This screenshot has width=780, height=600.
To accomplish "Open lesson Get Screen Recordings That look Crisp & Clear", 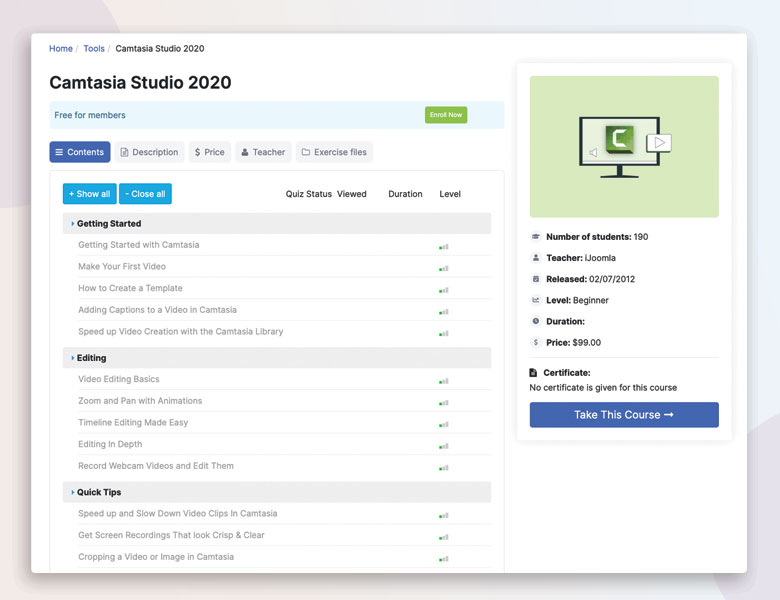I will point(171,535).
